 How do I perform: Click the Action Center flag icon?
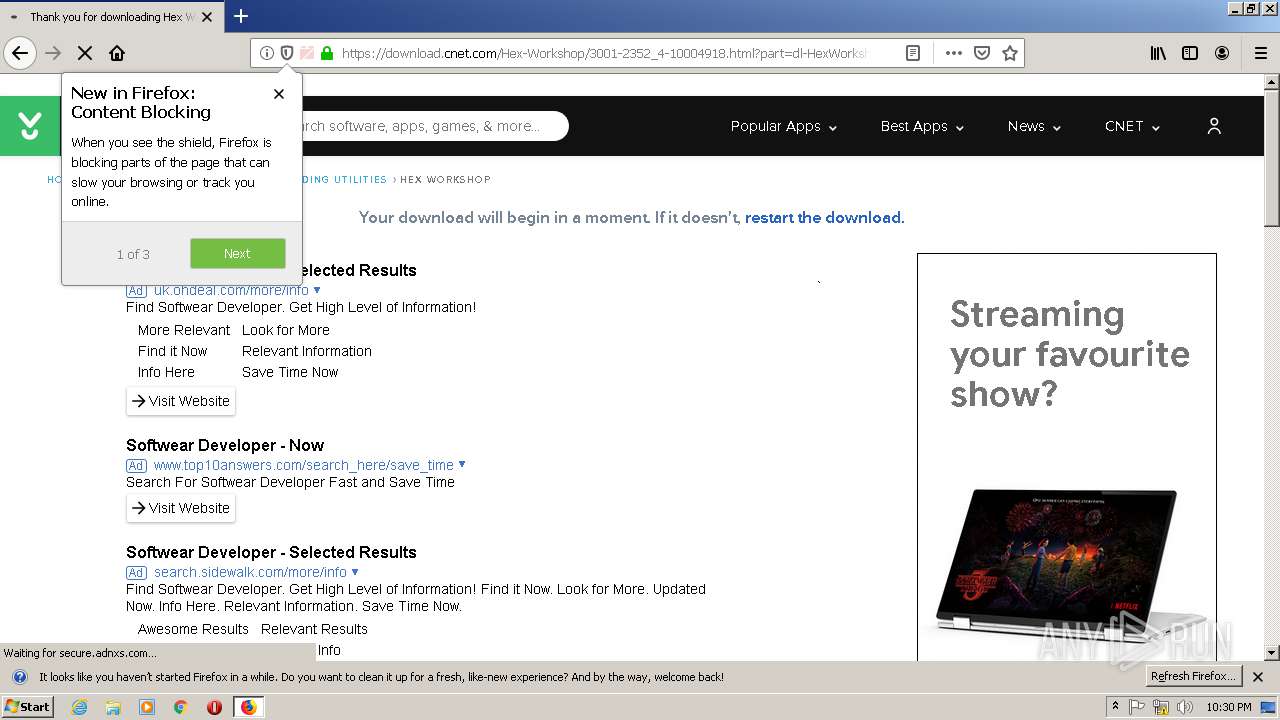(1138, 707)
